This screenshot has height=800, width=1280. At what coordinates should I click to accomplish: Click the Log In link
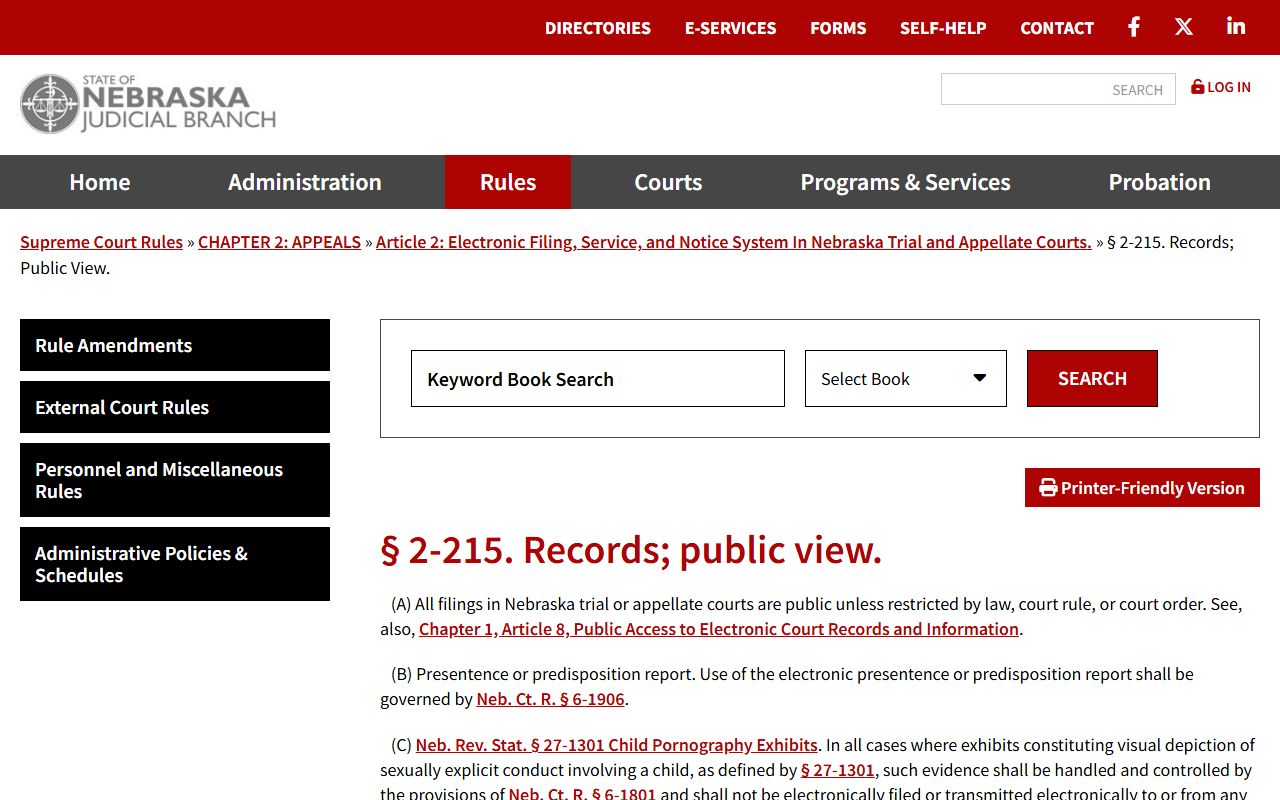click(x=1221, y=87)
